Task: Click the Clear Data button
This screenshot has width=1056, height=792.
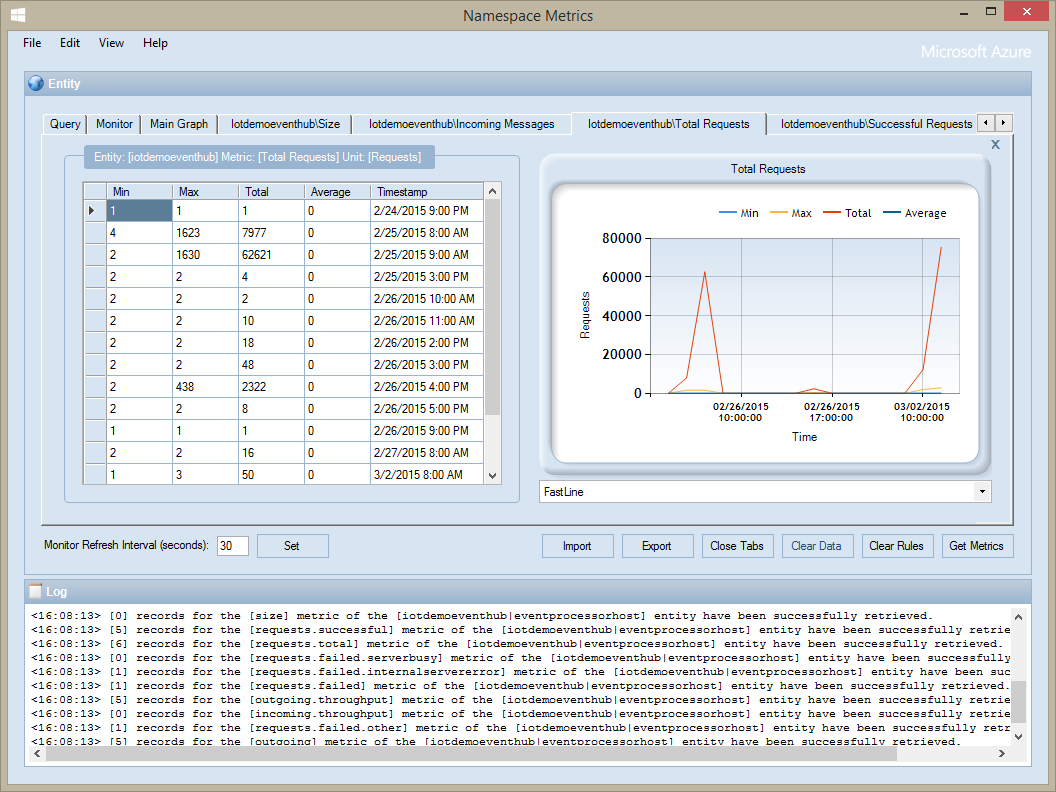Action: click(816, 546)
